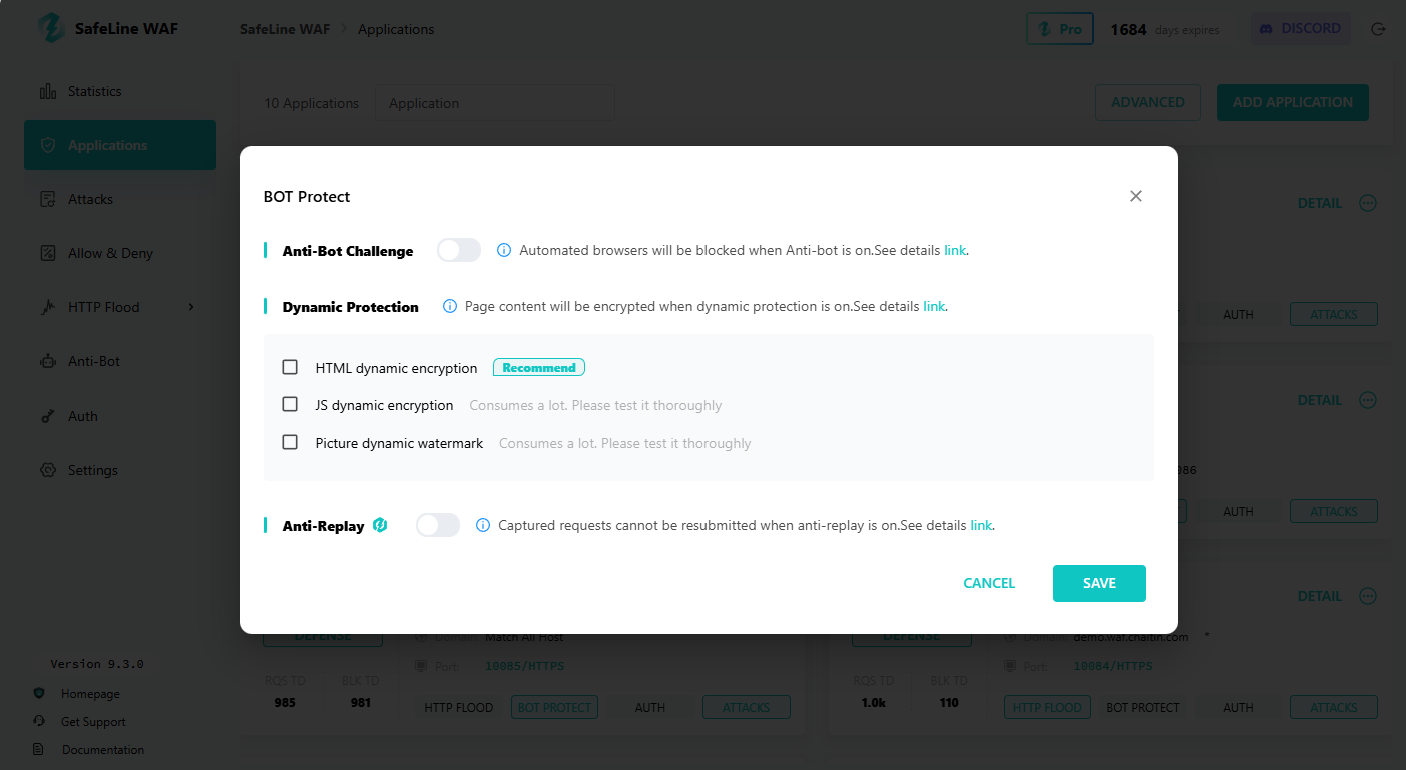This screenshot has height=770, width=1406.
Task: Click the Auth key icon
Action: click(47, 417)
